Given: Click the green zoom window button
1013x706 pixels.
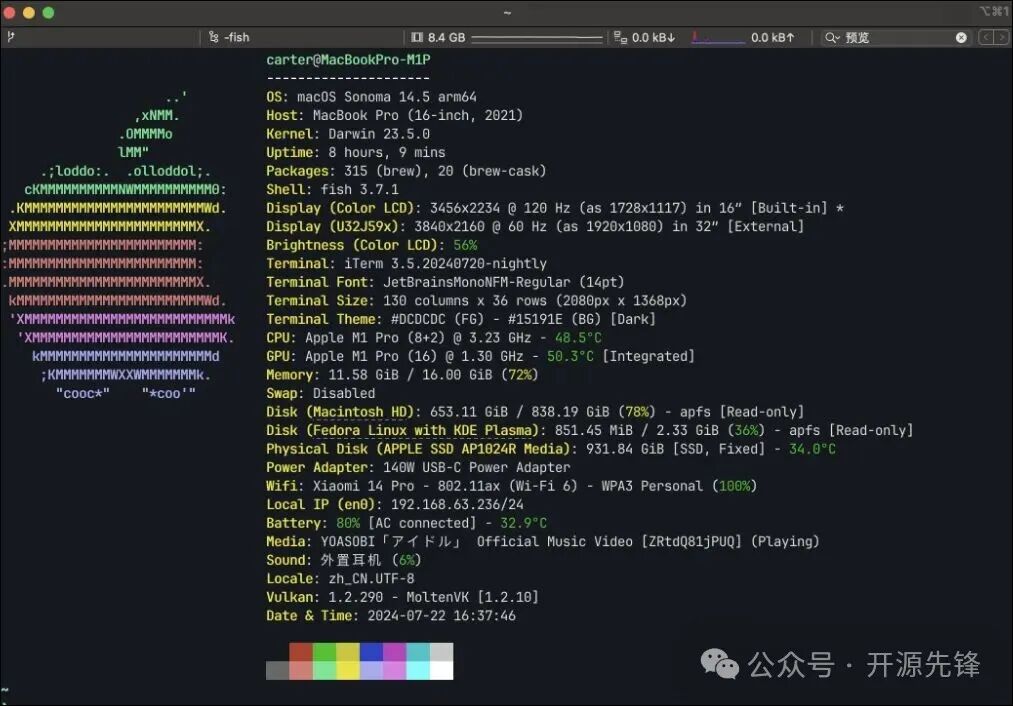Looking at the screenshot, I should pos(48,13).
